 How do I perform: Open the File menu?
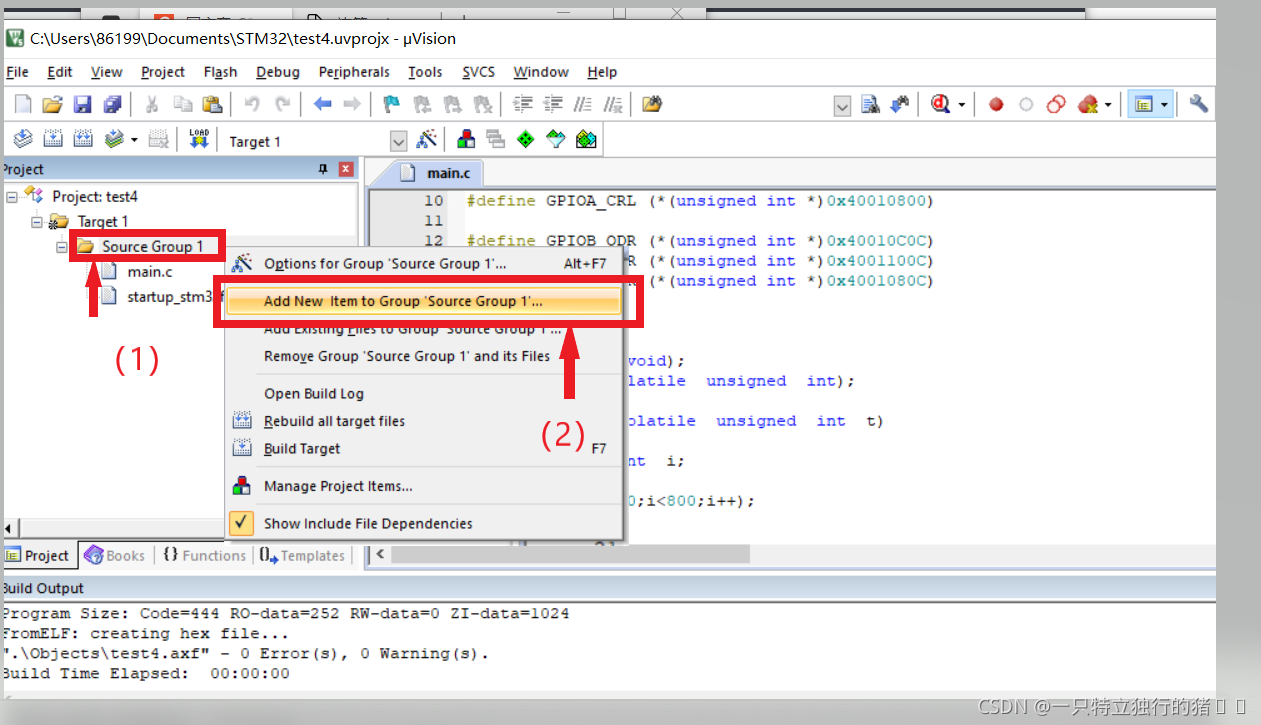coord(18,72)
